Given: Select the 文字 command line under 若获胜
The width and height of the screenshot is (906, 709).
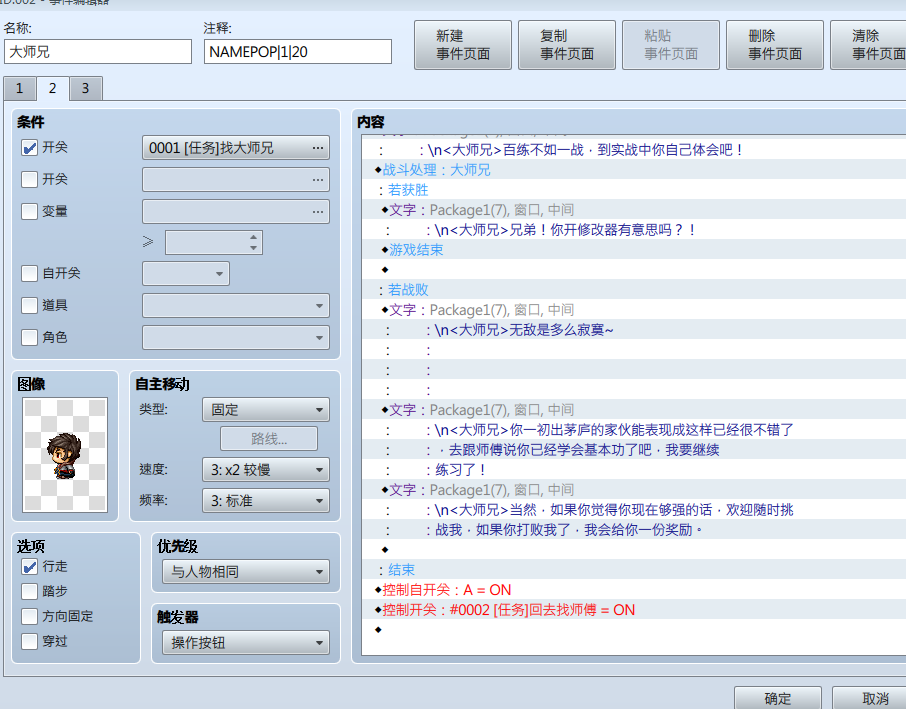Looking at the screenshot, I should click(x=634, y=210).
